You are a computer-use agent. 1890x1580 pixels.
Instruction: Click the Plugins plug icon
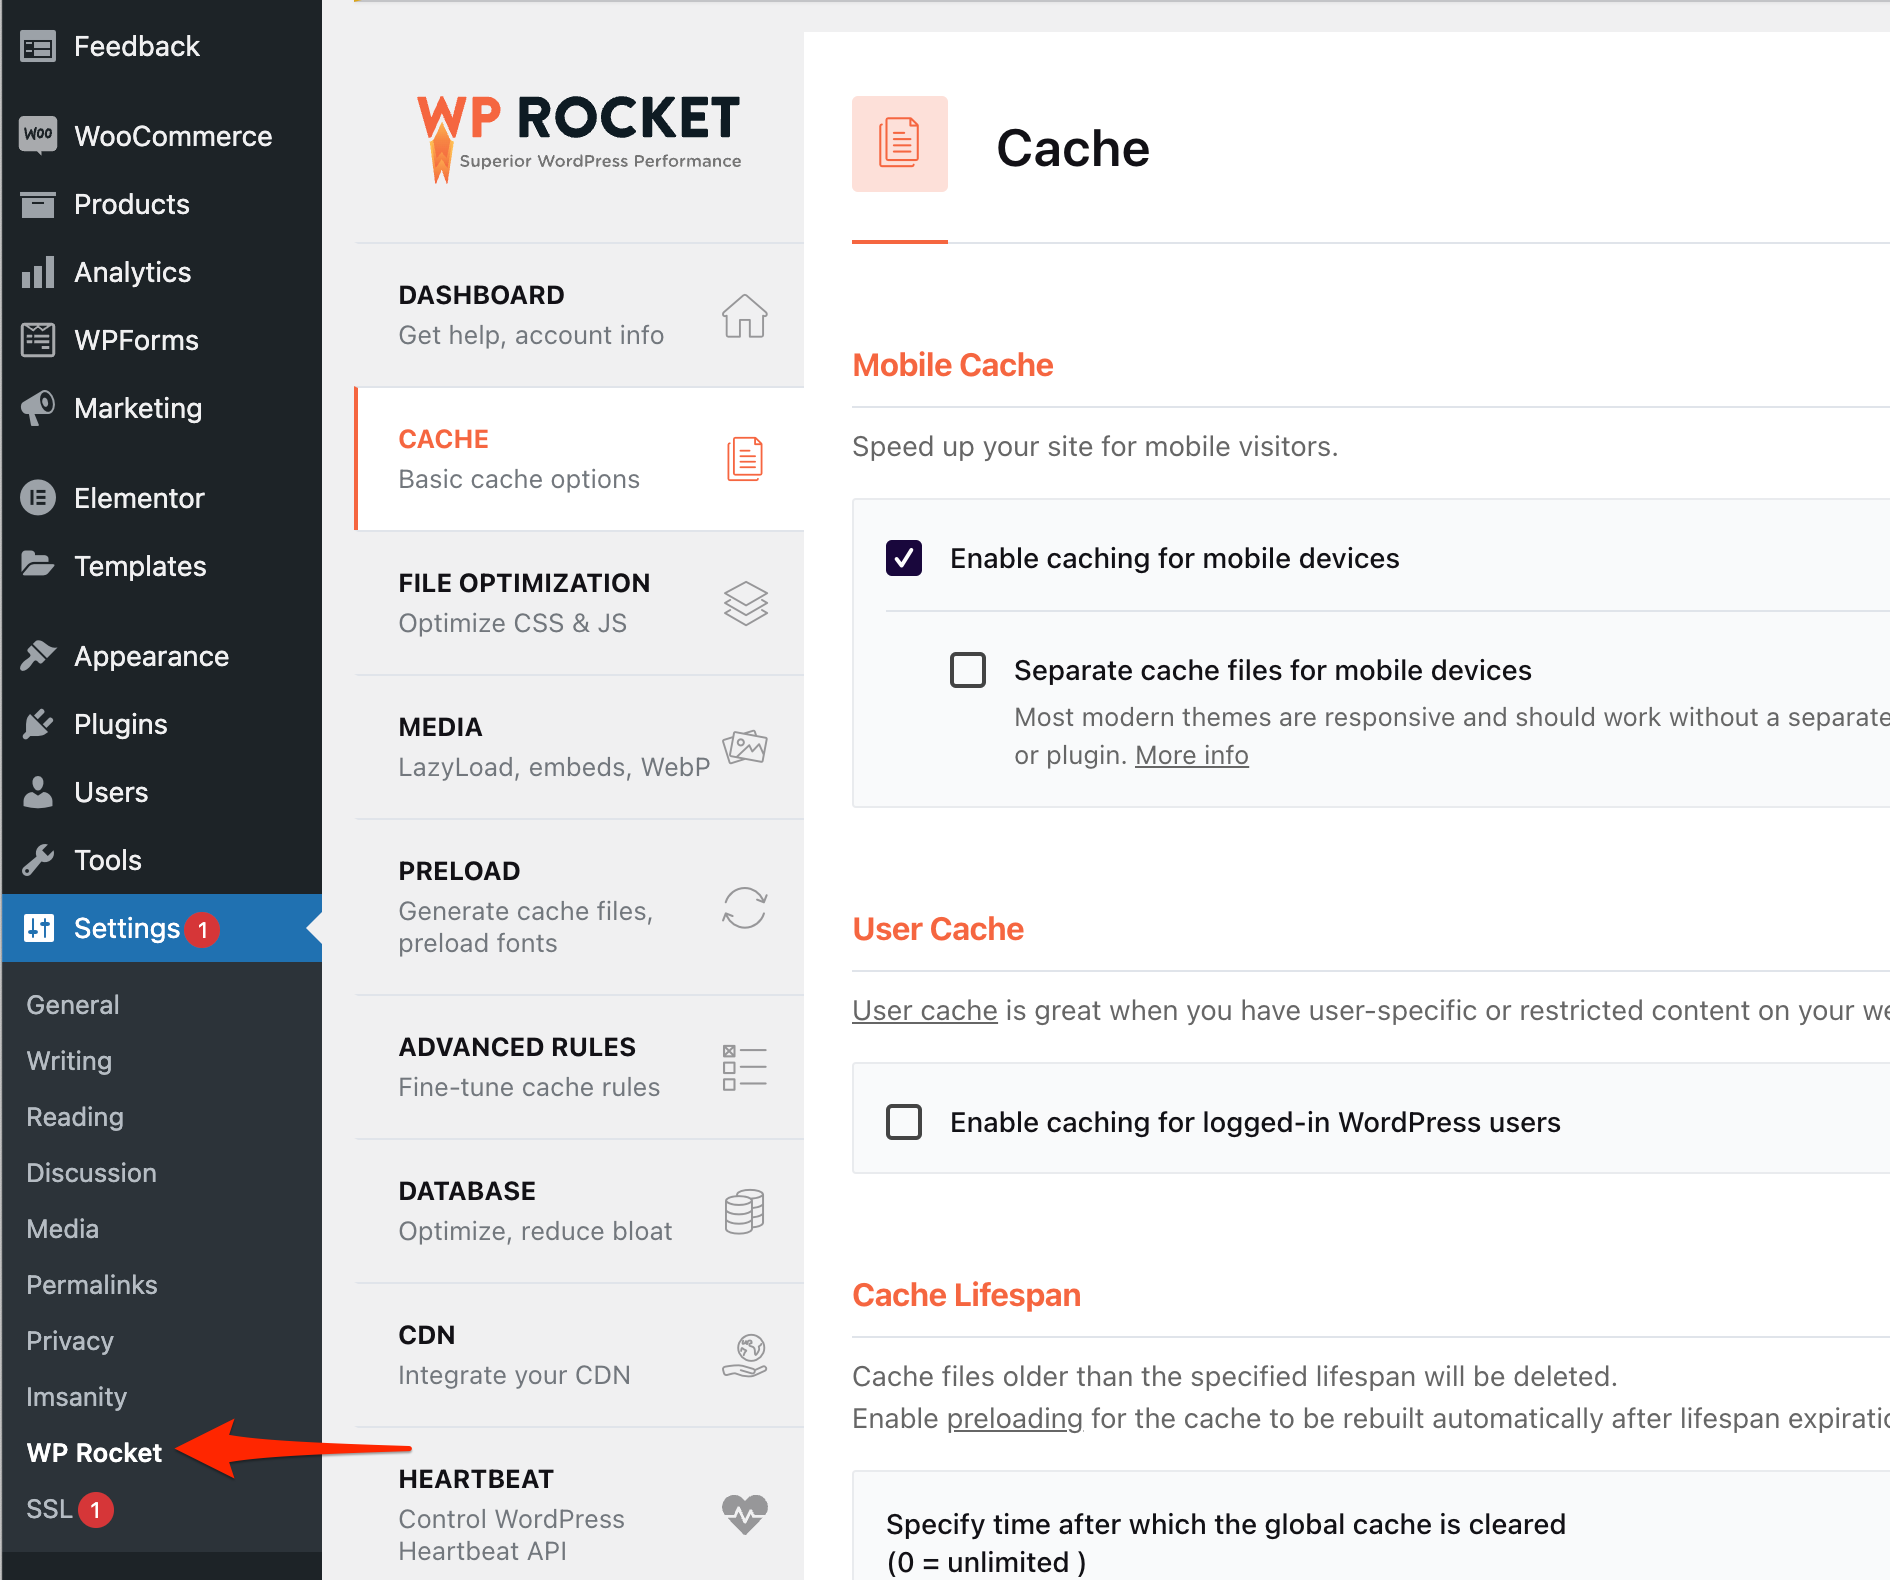pyautogui.click(x=38, y=724)
